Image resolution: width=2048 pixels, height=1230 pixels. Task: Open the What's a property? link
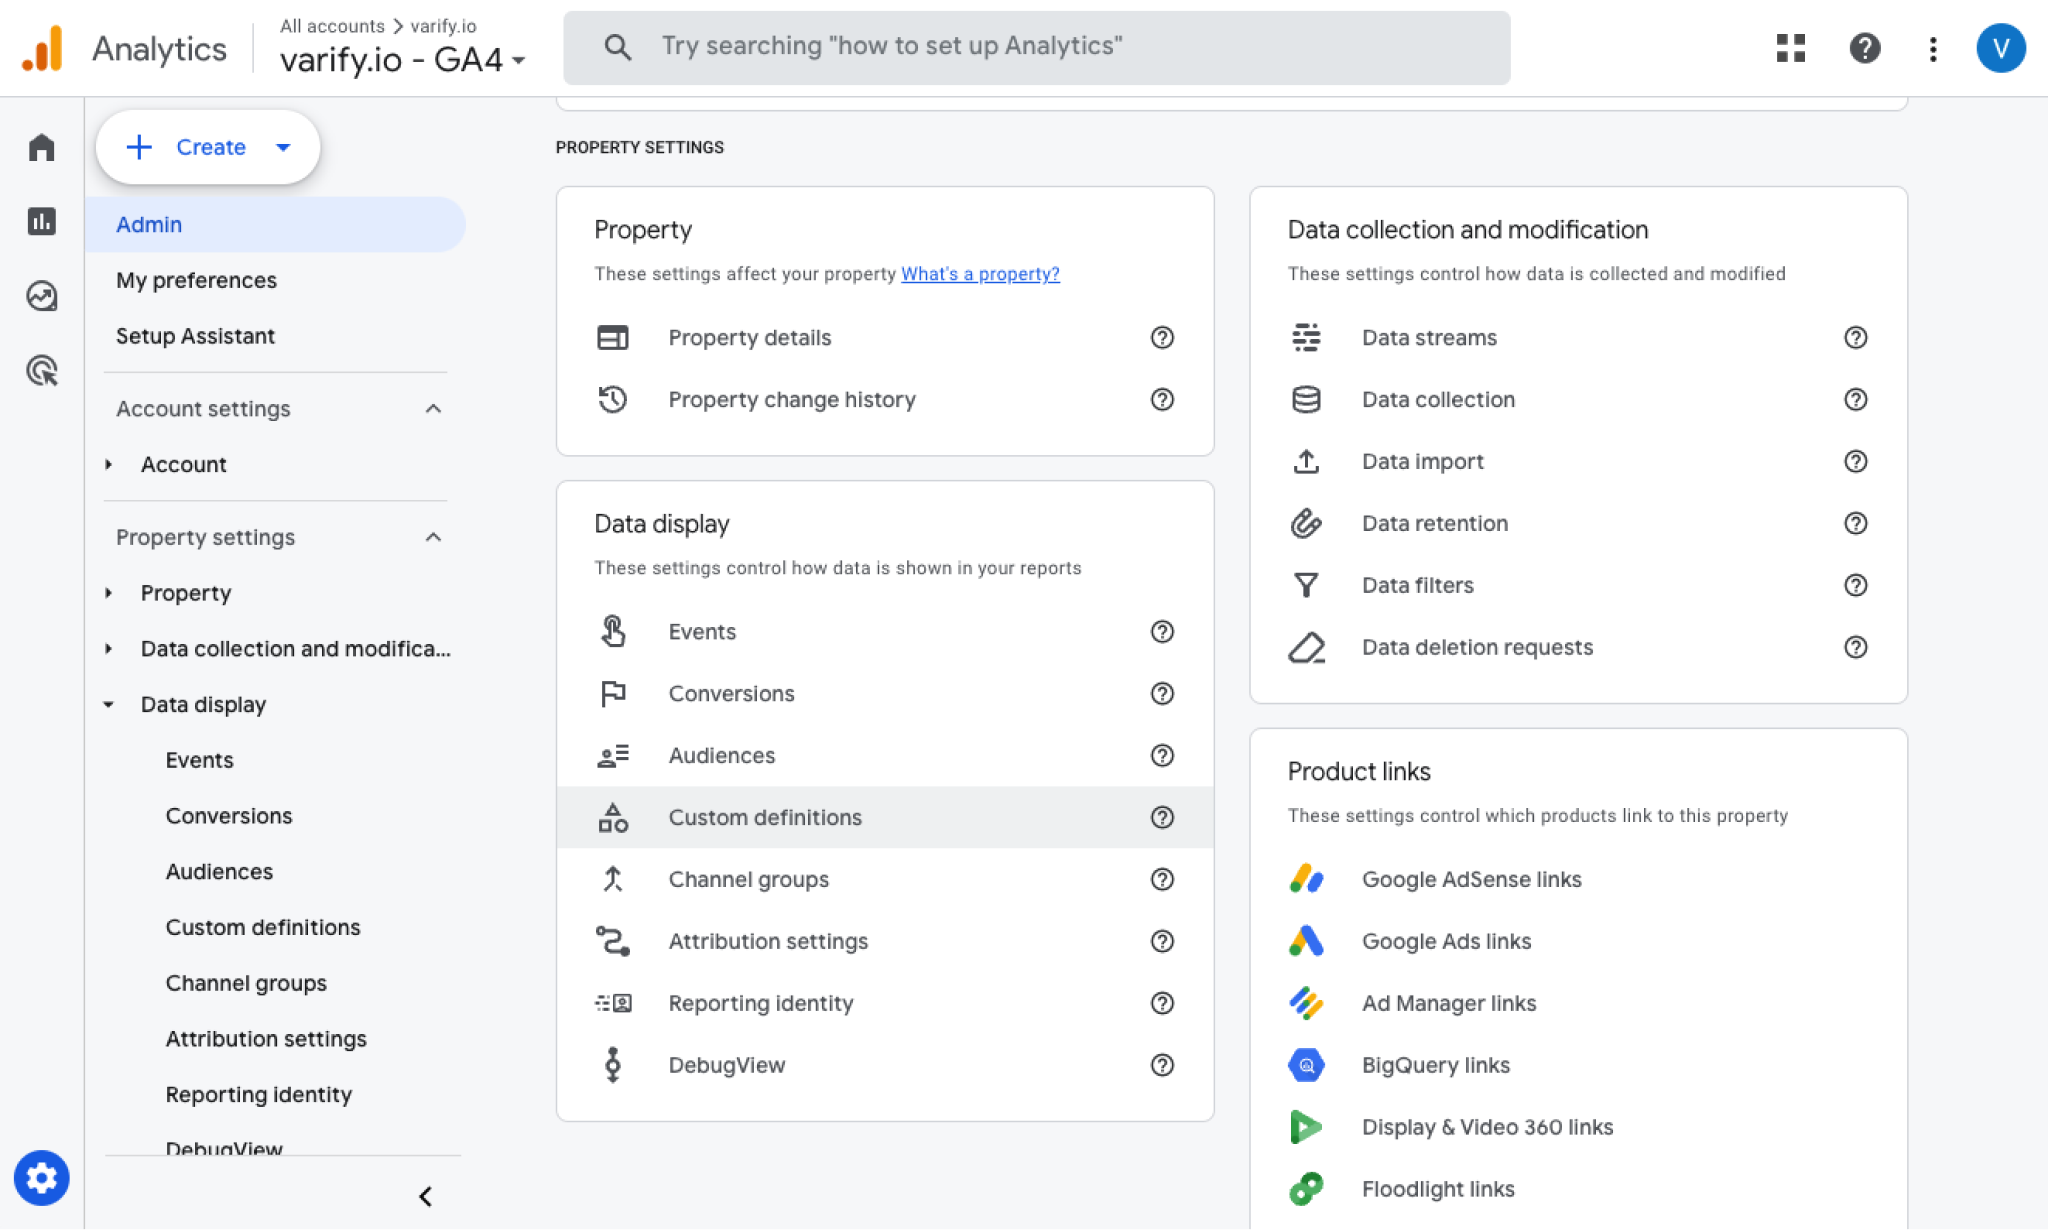[x=980, y=274]
